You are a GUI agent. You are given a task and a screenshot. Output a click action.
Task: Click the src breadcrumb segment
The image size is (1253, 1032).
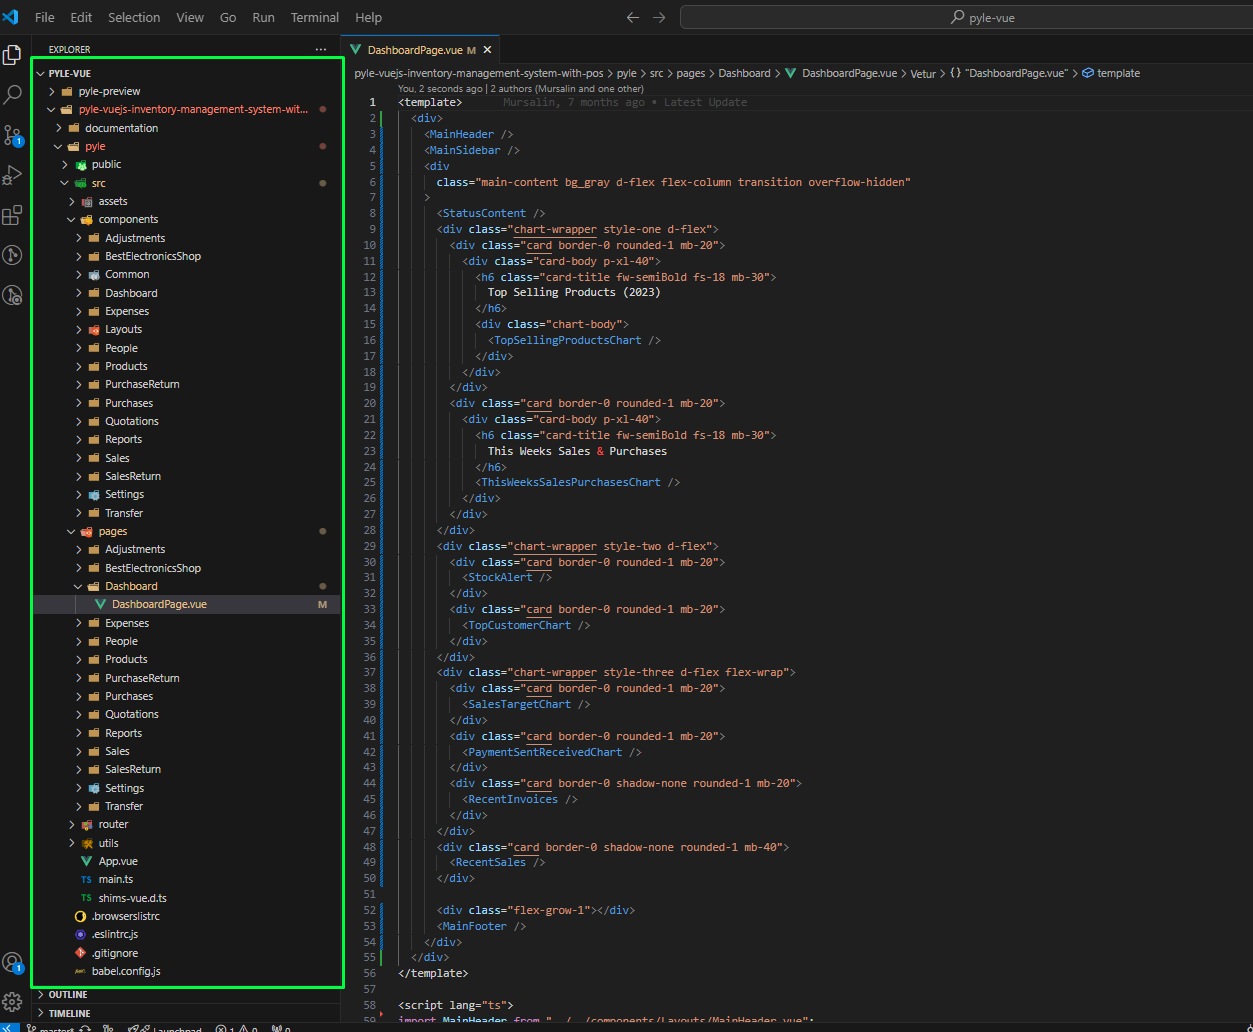(x=657, y=73)
